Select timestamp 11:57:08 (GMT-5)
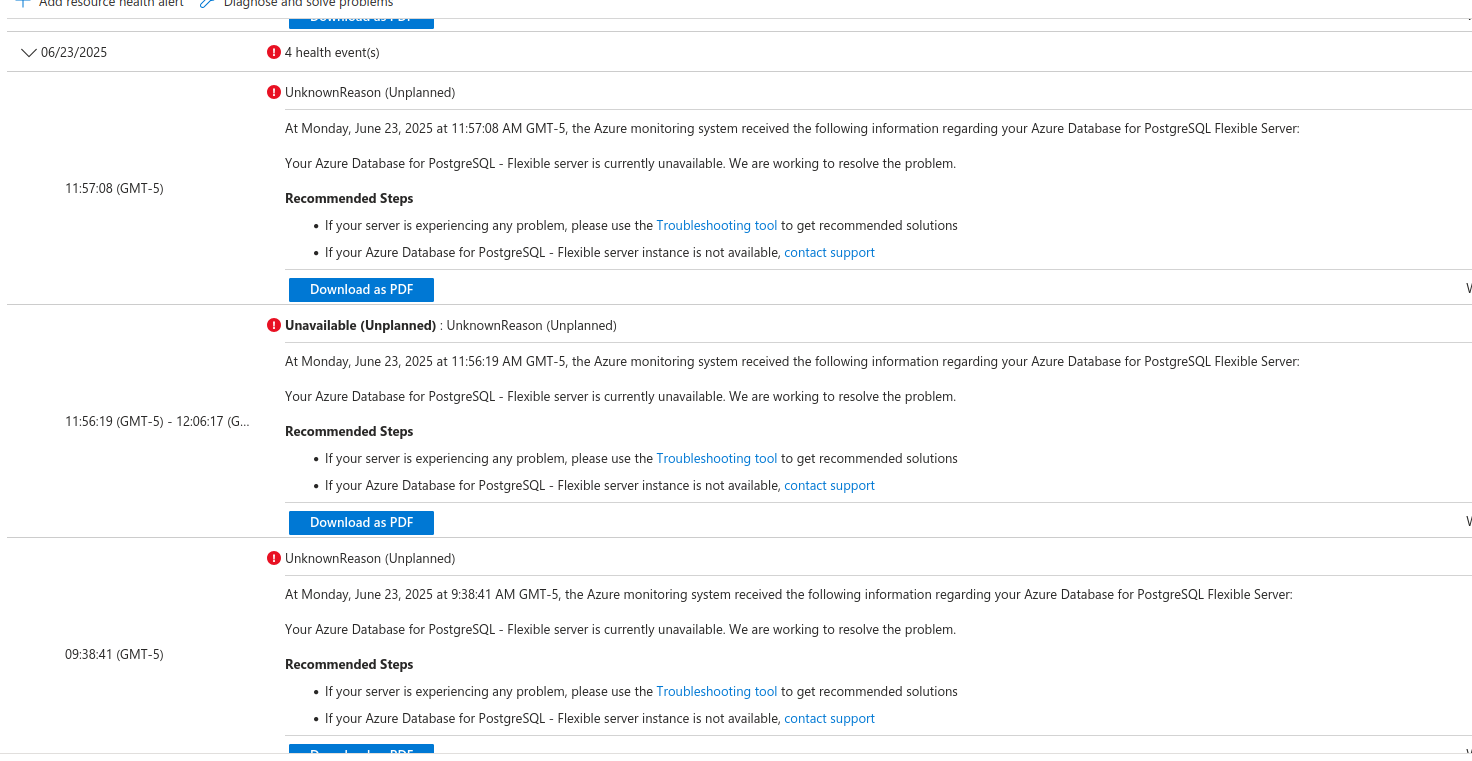The height and width of the screenshot is (761, 1472). coord(114,188)
